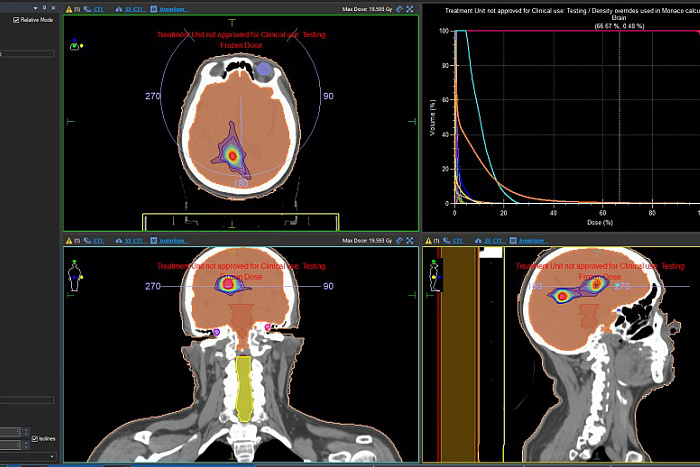Toggle the Isolines checkbox

(x=35, y=439)
